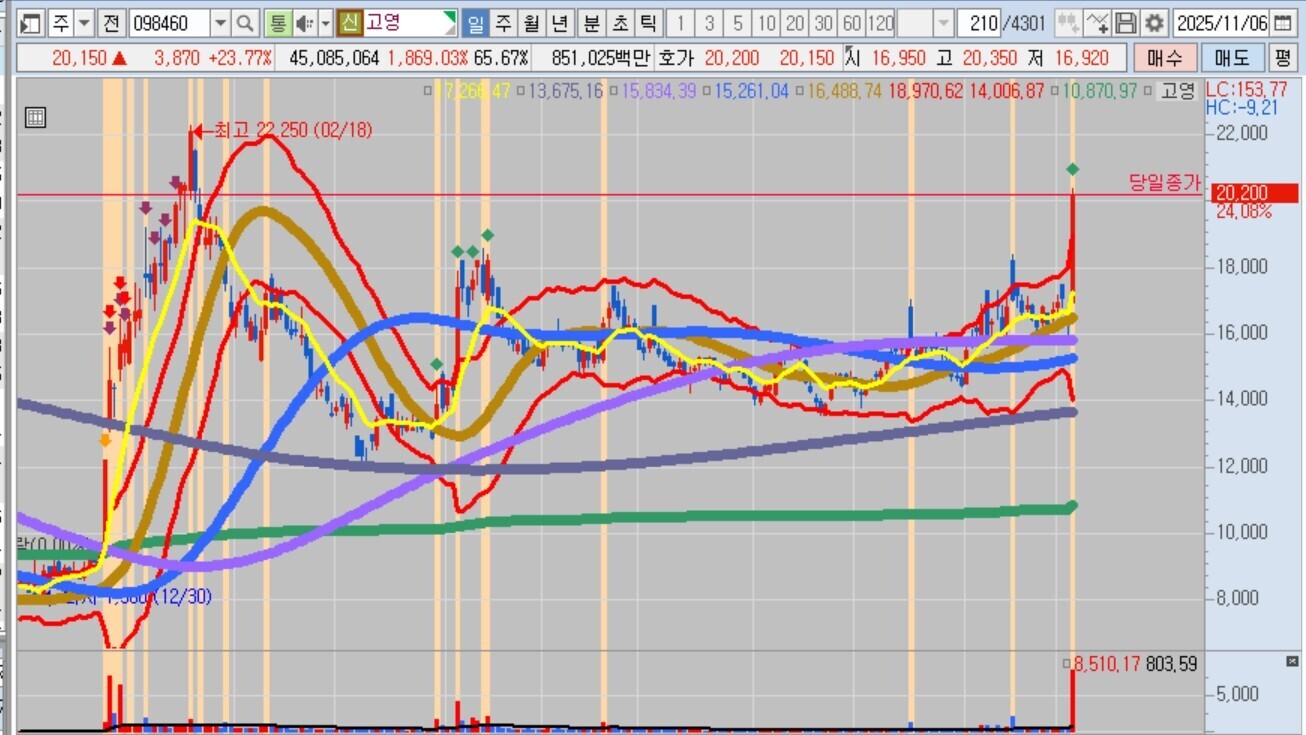Viewport: 1306px width, 735px height.
Task: Select the 월 monthly chart period
Action: (532, 23)
